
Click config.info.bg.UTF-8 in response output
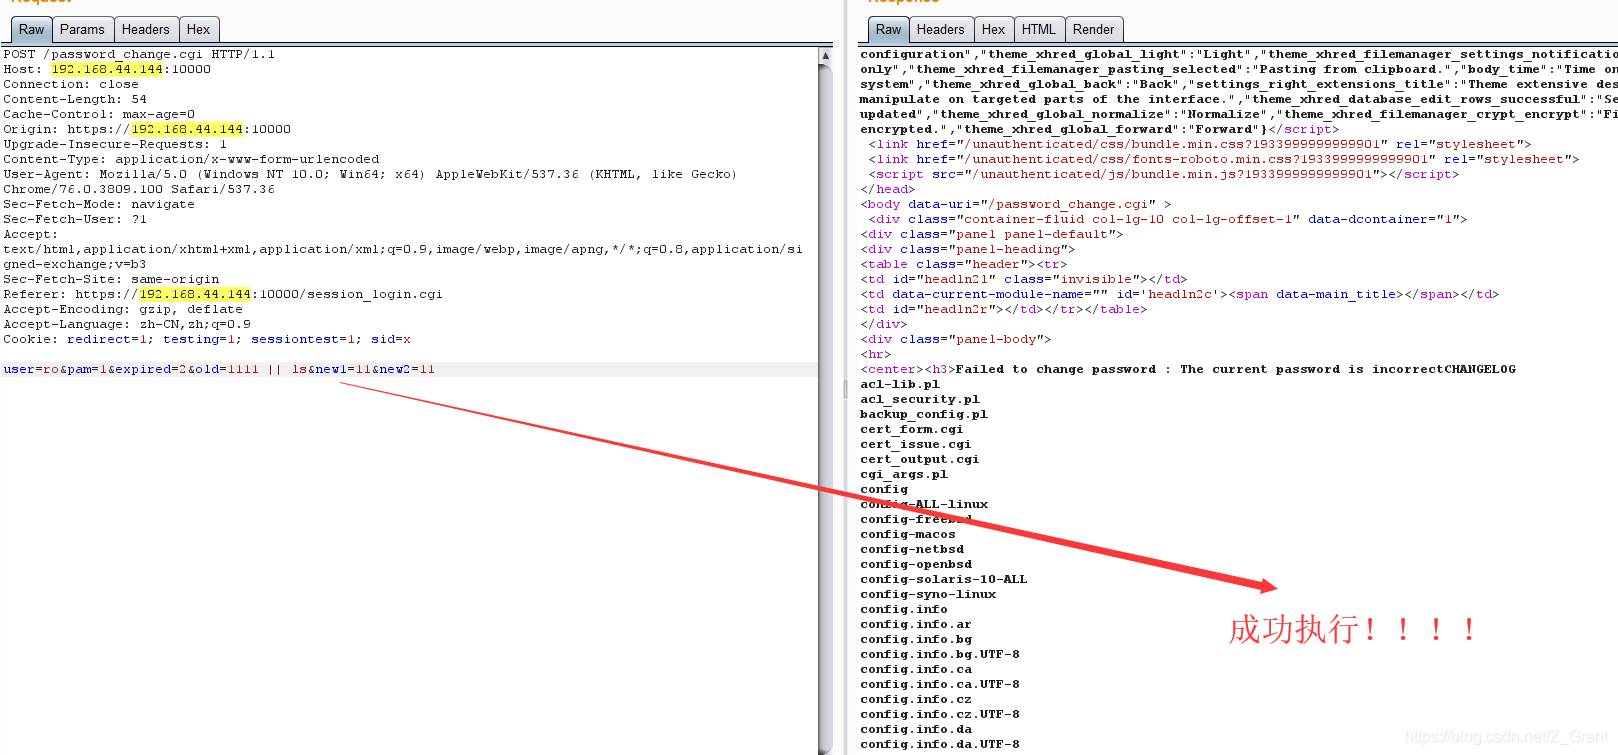pos(940,654)
